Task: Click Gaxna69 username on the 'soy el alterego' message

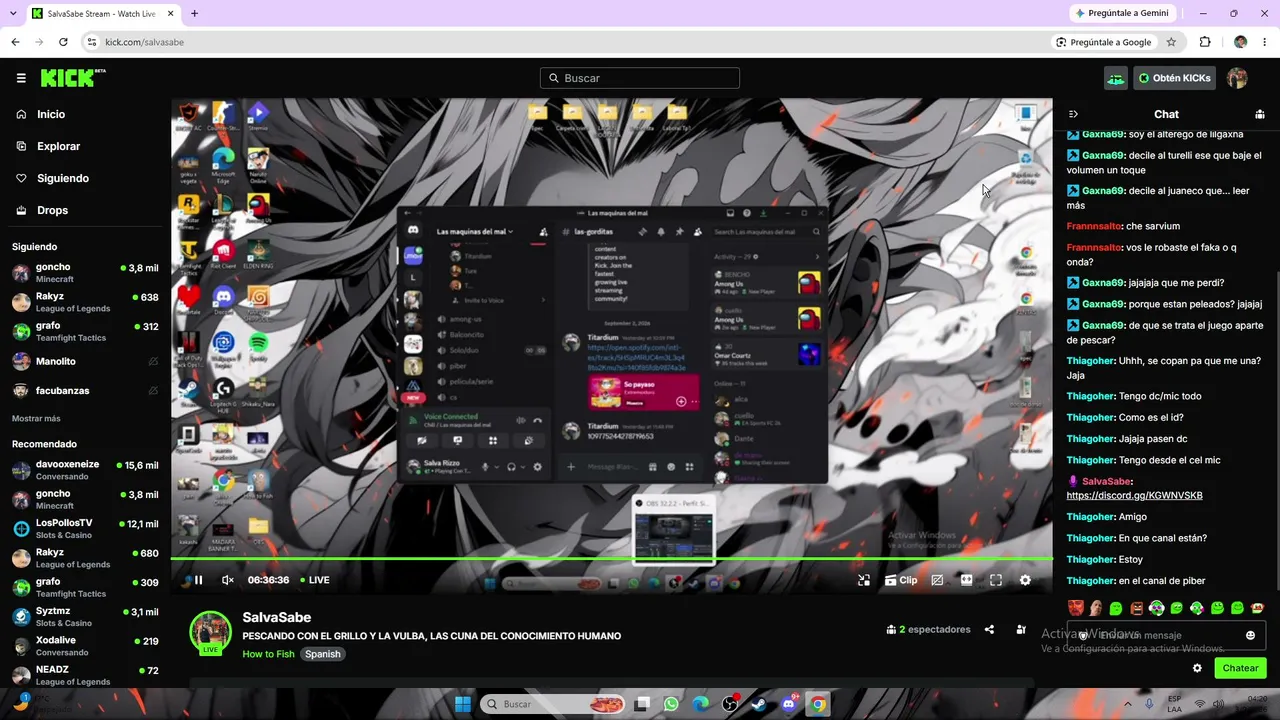Action: (x=1103, y=134)
